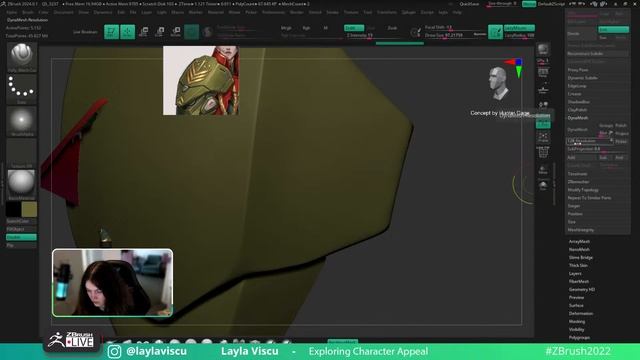Expand the Thick Skin section

pyautogui.click(x=578, y=265)
